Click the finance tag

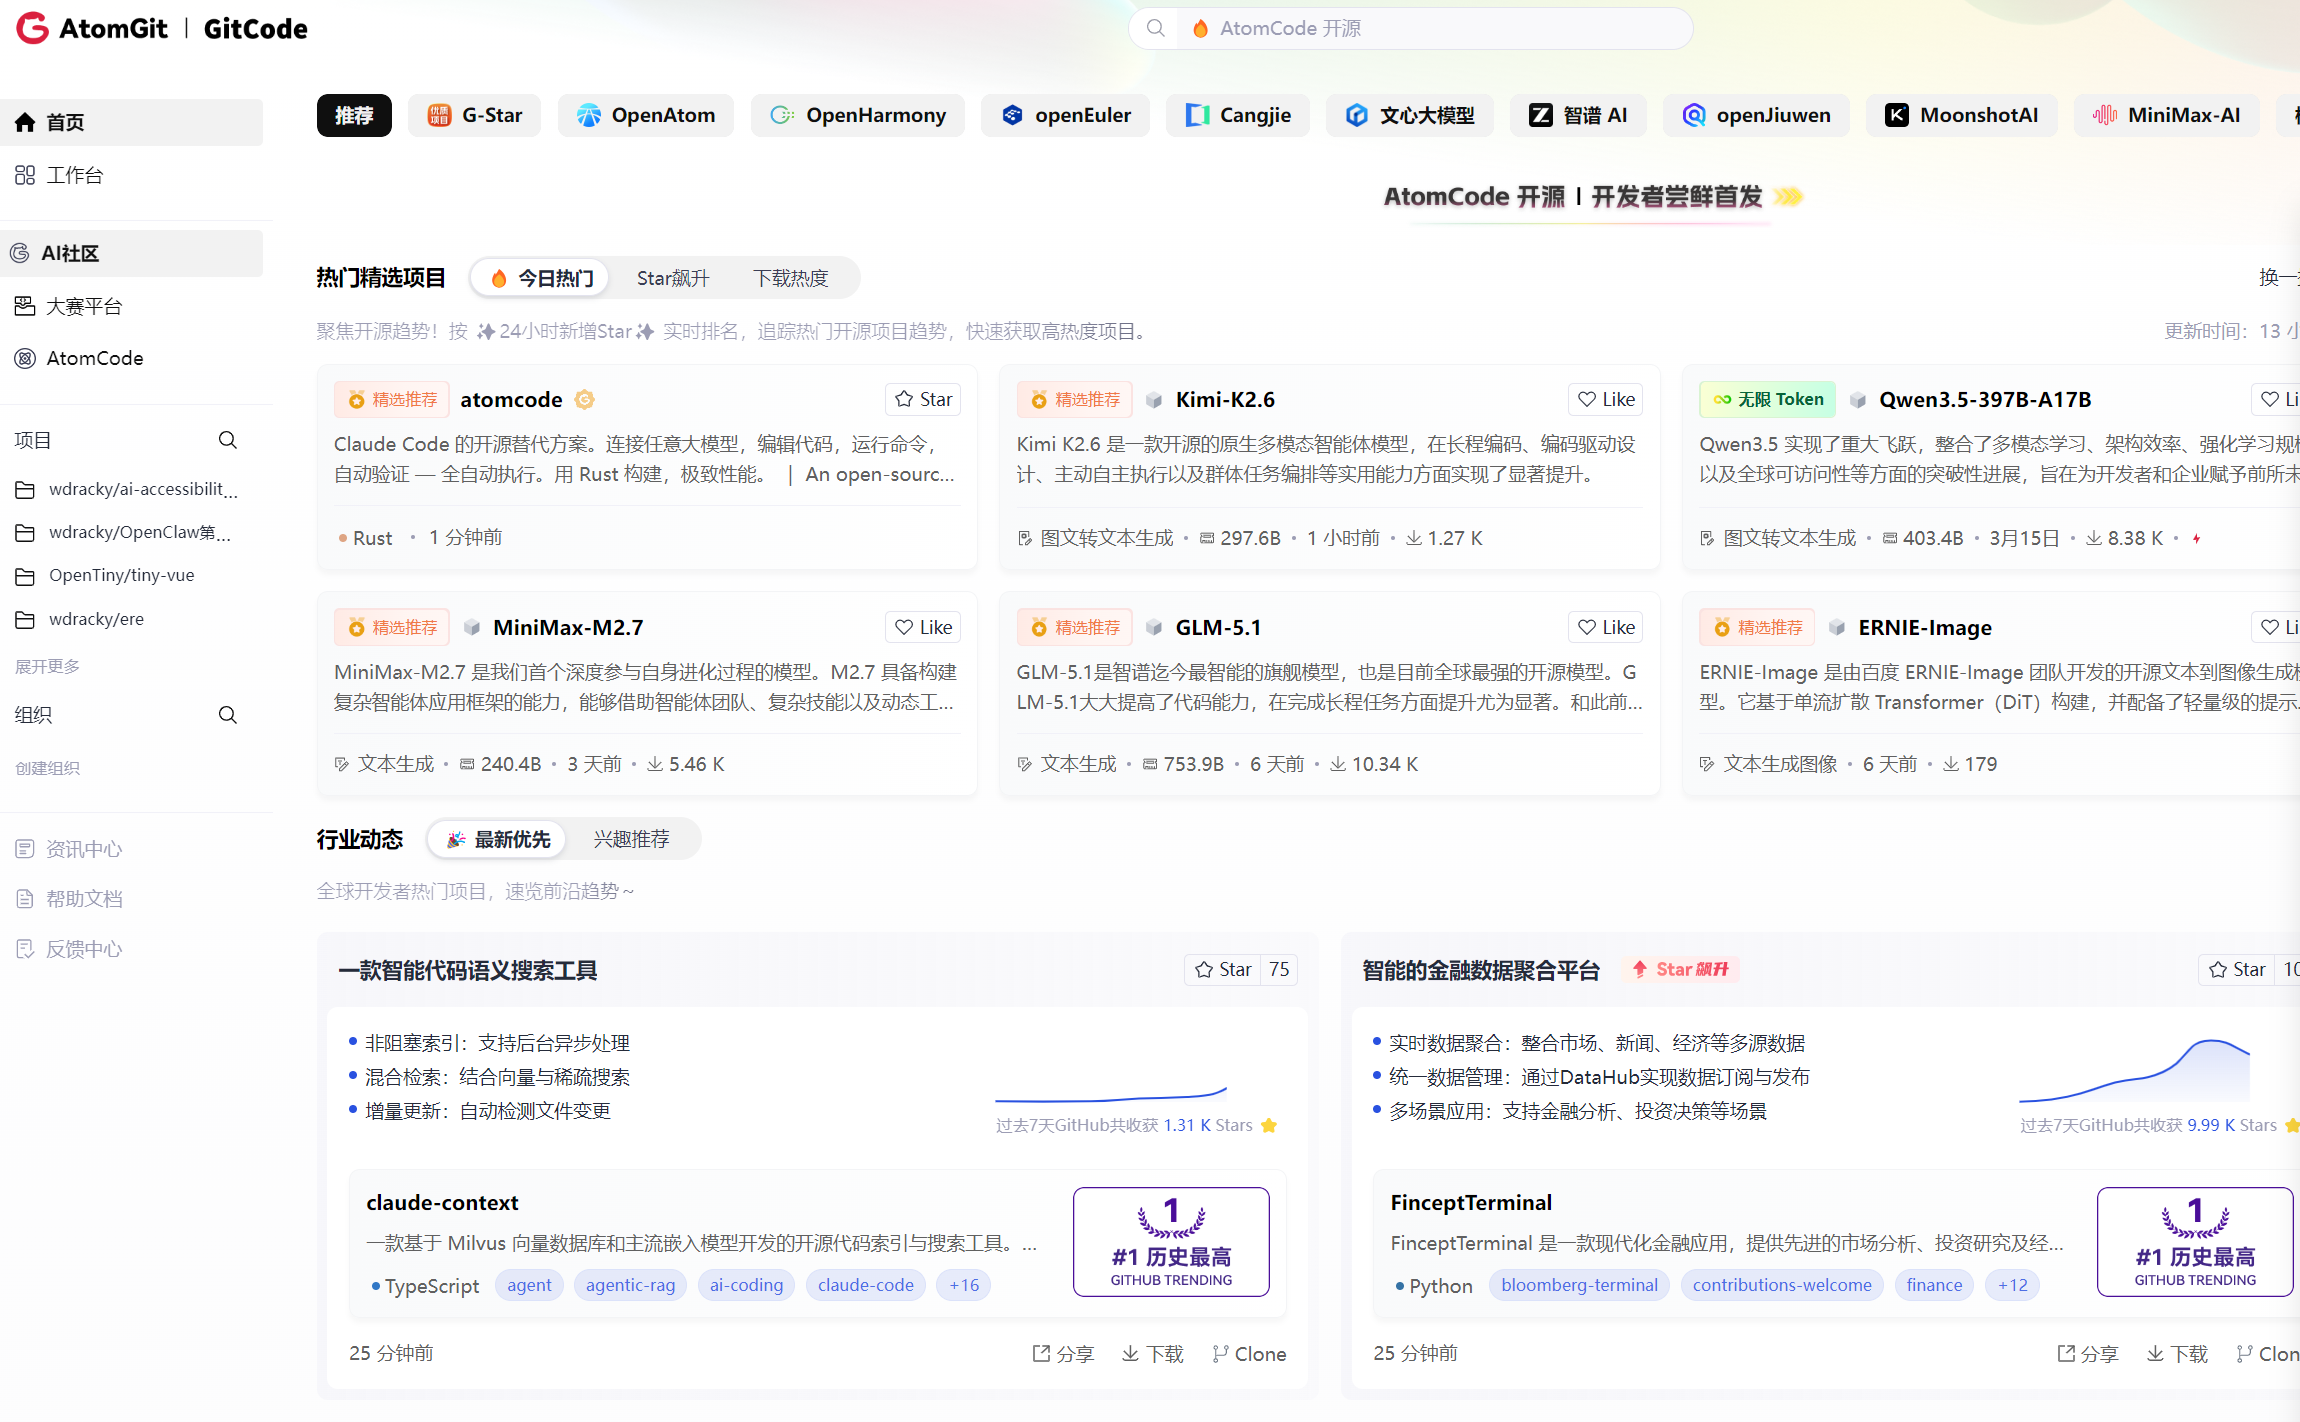pyautogui.click(x=1934, y=1285)
